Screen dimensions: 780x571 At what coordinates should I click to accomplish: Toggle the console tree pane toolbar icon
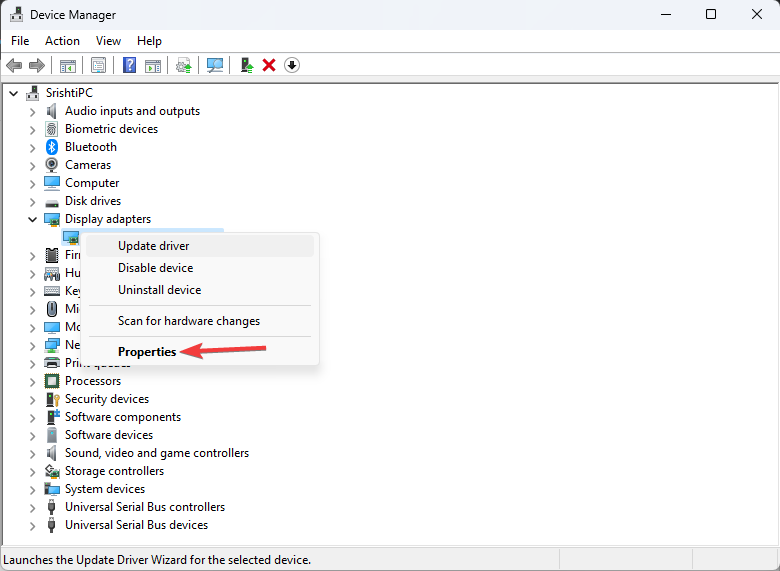click(68, 65)
